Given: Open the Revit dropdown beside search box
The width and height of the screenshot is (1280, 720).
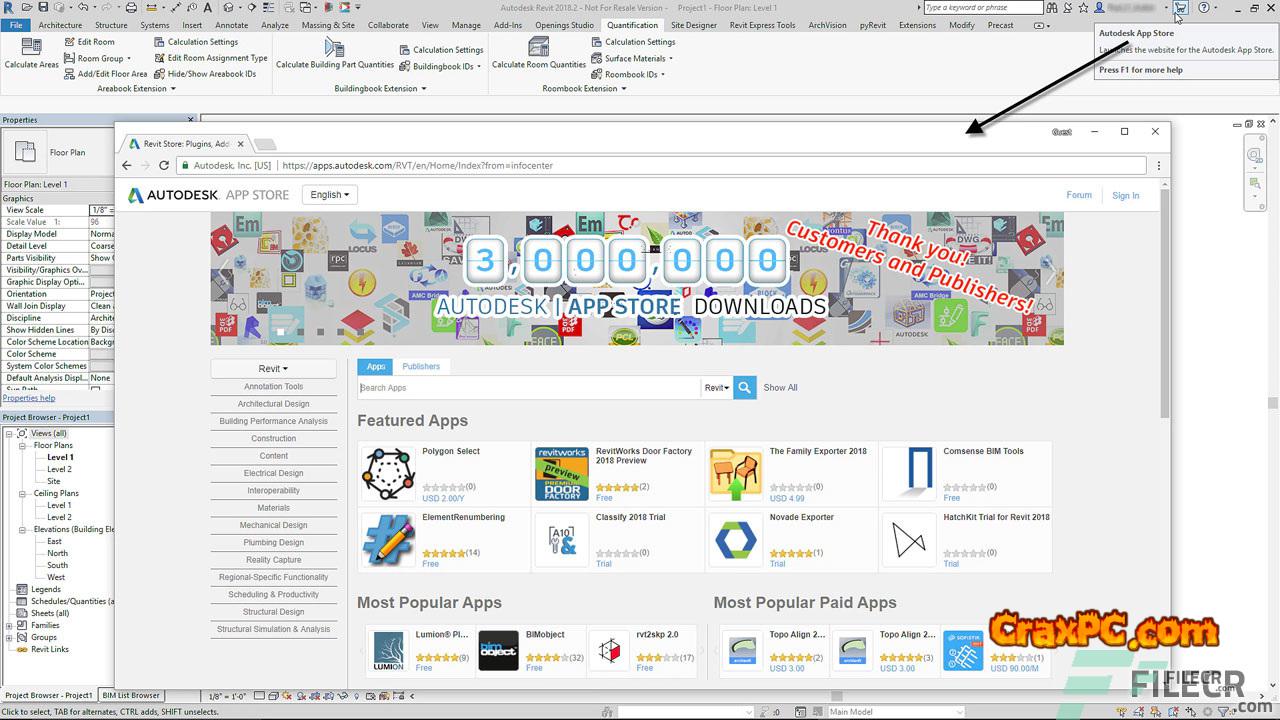Looking at the screenshot, I should [716, 388].
